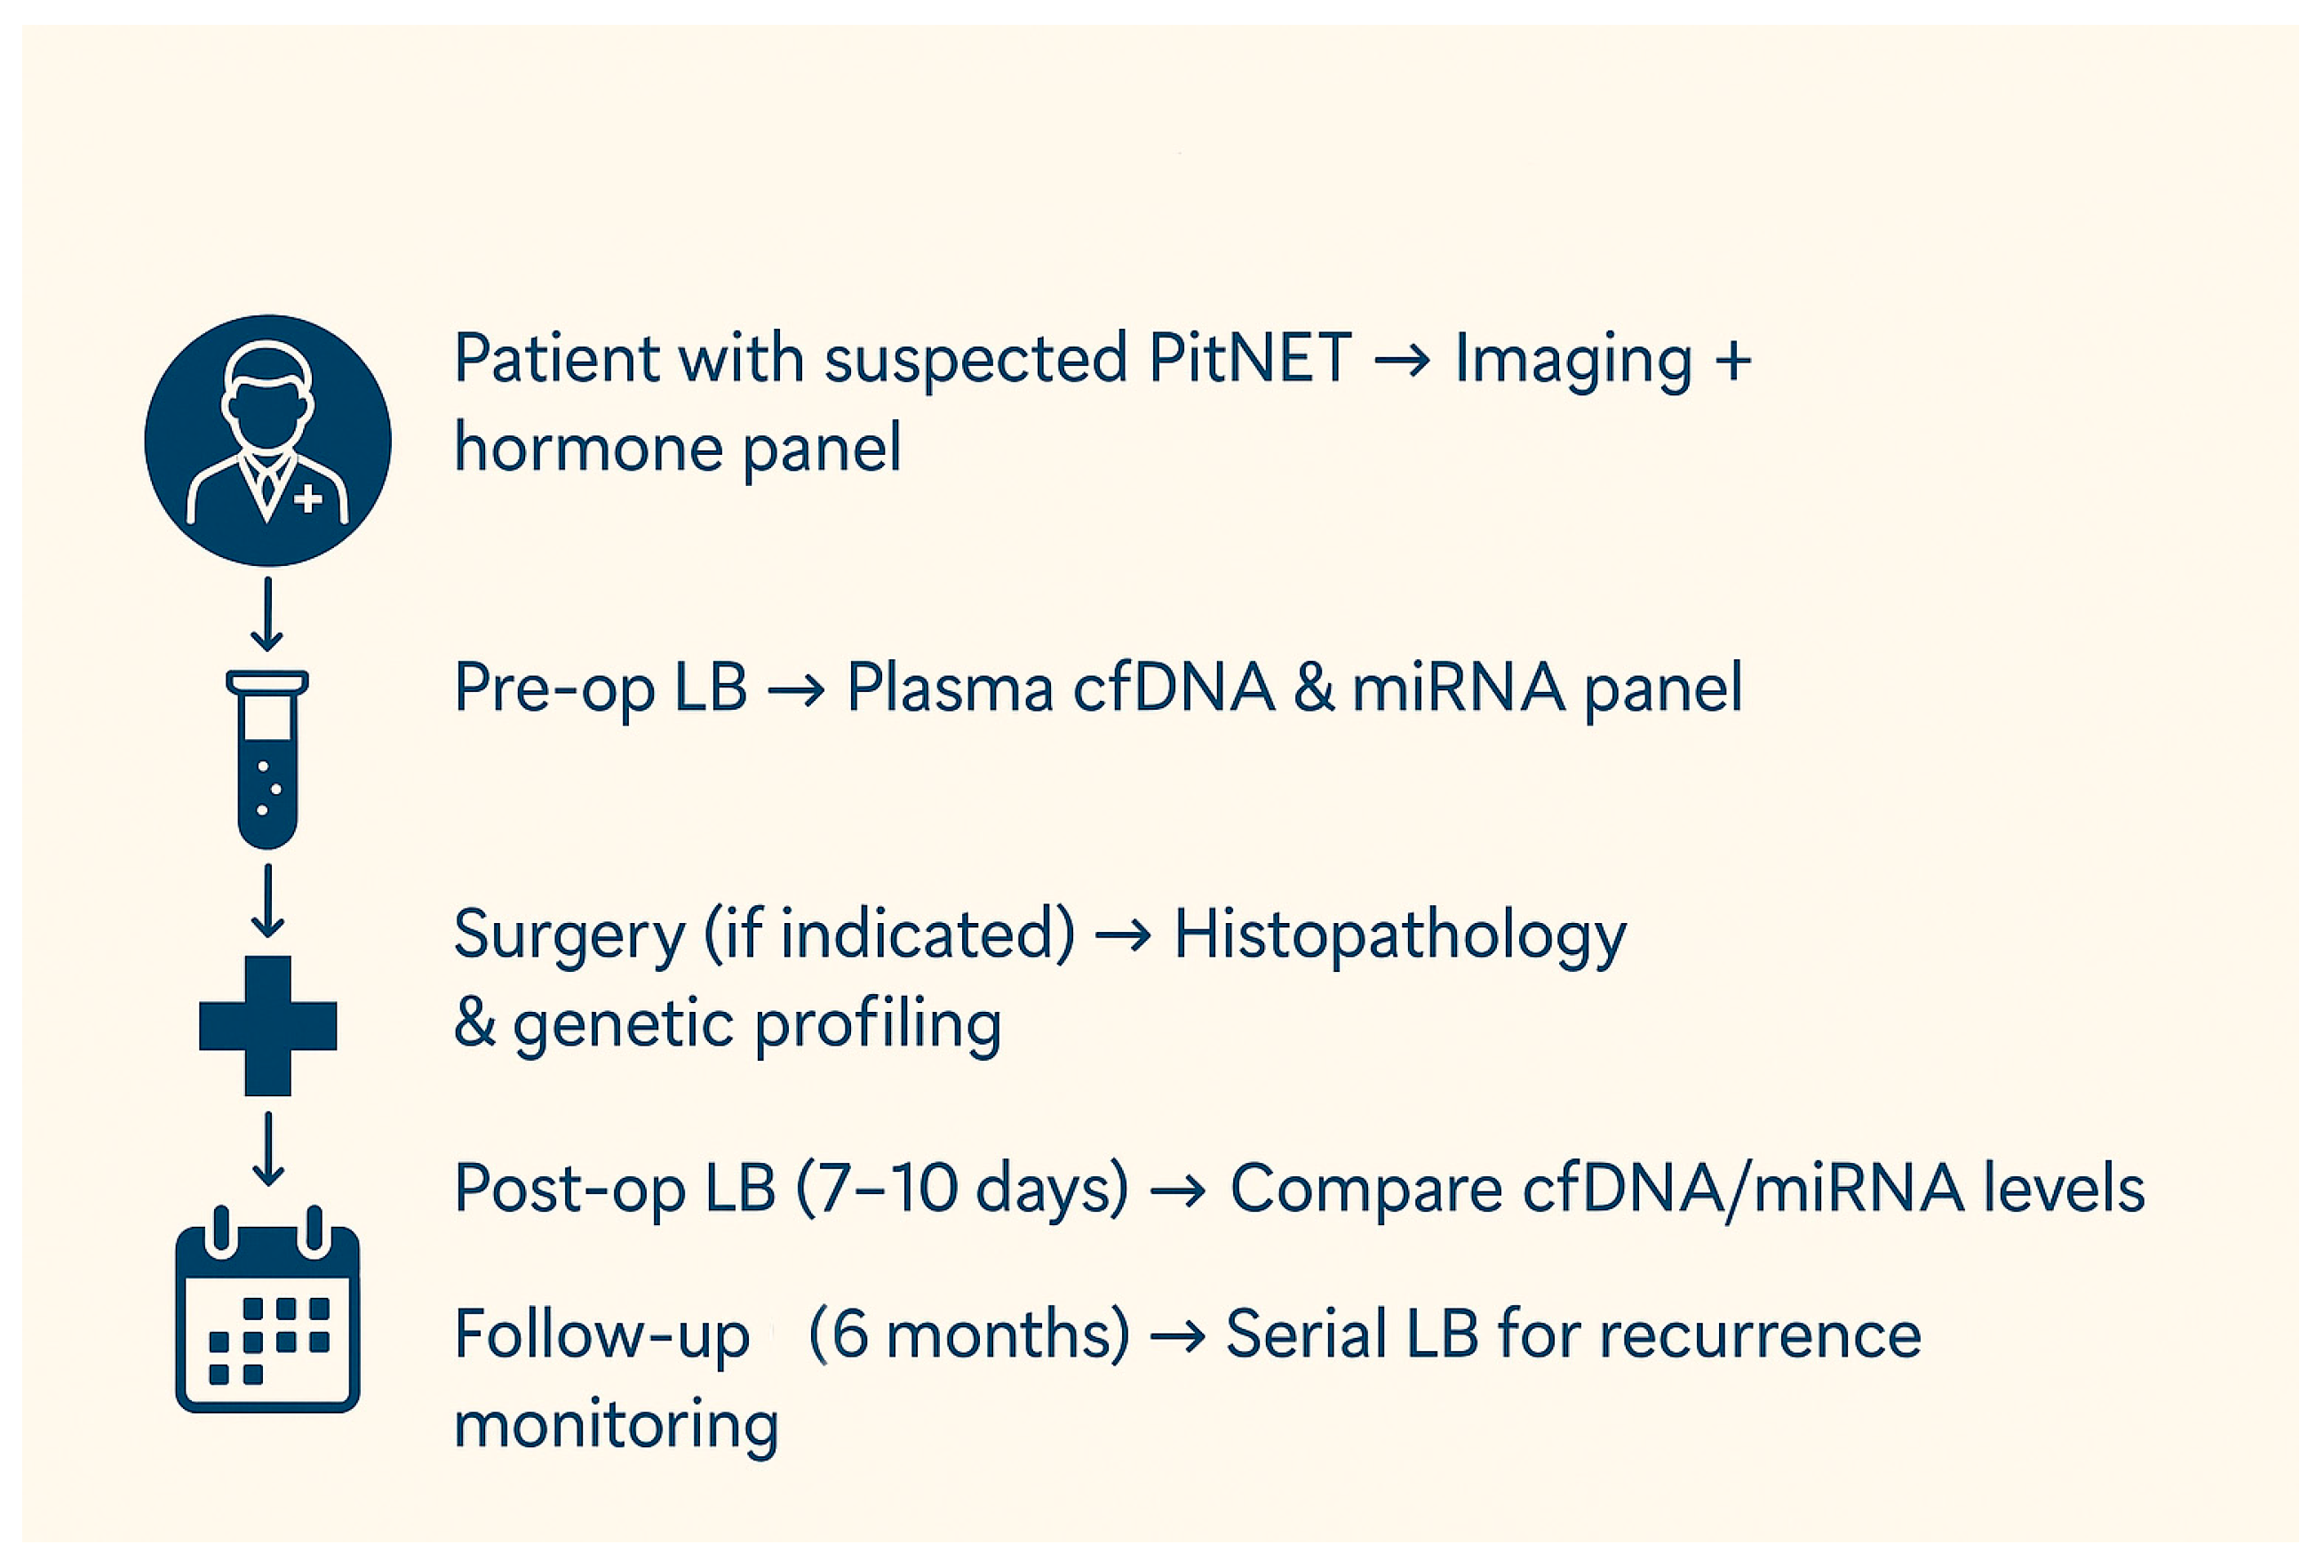The width and height of the screenshot is (2324, 1568).
Task: Click the "Surgery (if indicated)" label
Action: click(764, 935)
